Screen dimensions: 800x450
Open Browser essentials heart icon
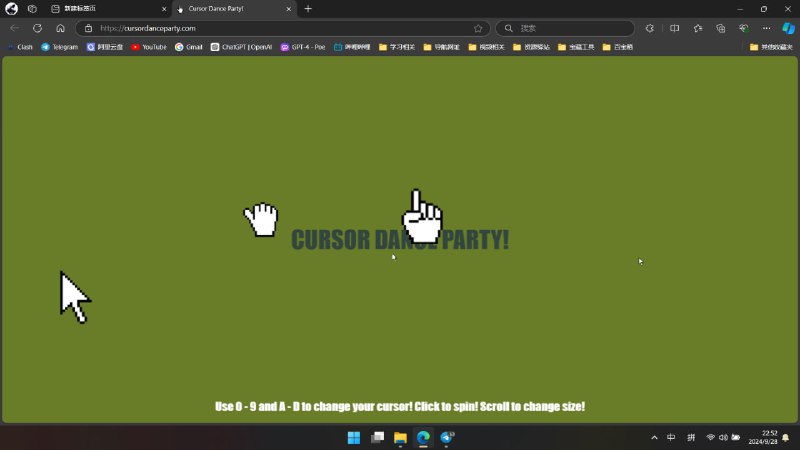[x=743, y=28]
